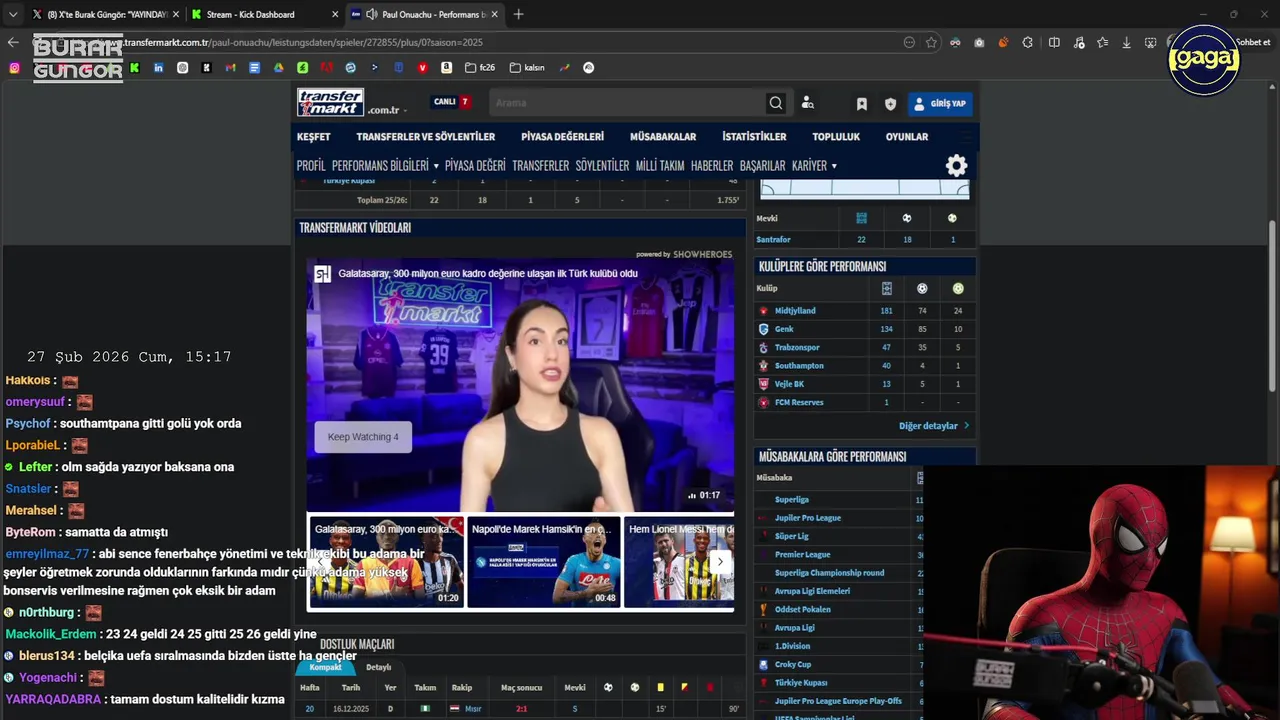
Task: Open the Southampton club link
Action: pos(799,366)
